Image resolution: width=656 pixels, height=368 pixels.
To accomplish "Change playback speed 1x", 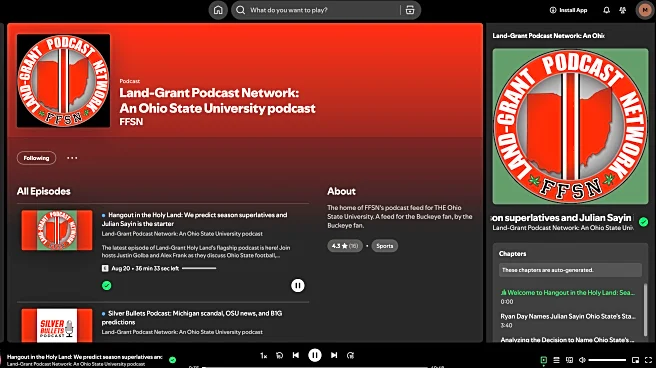I will coord(264,355).
